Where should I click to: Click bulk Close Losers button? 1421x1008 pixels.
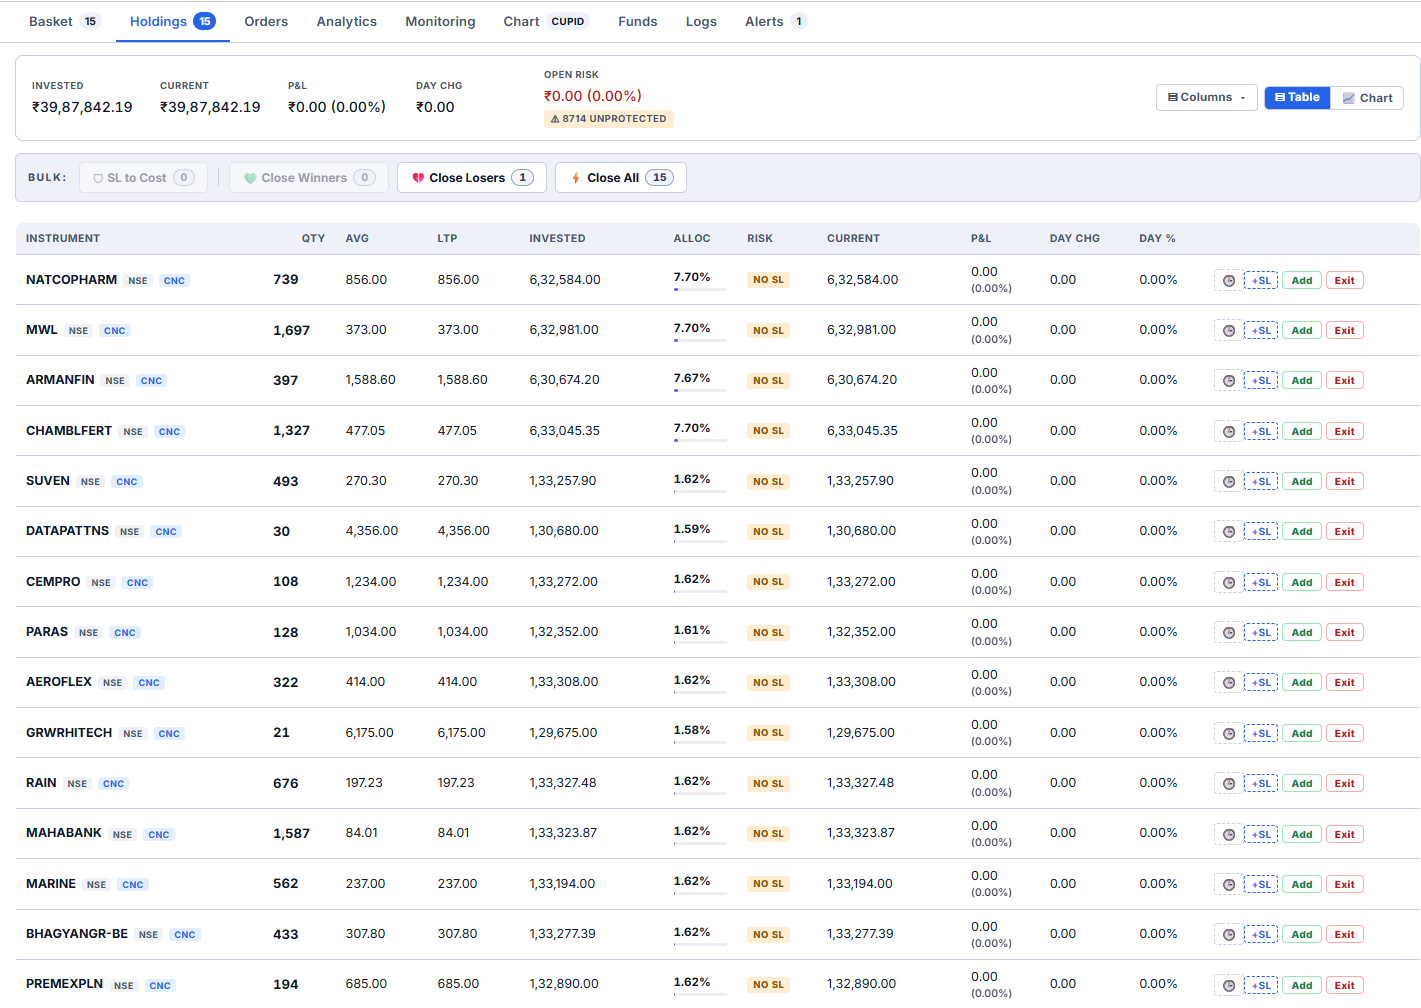pyautogui.click(x=472, y=178)
